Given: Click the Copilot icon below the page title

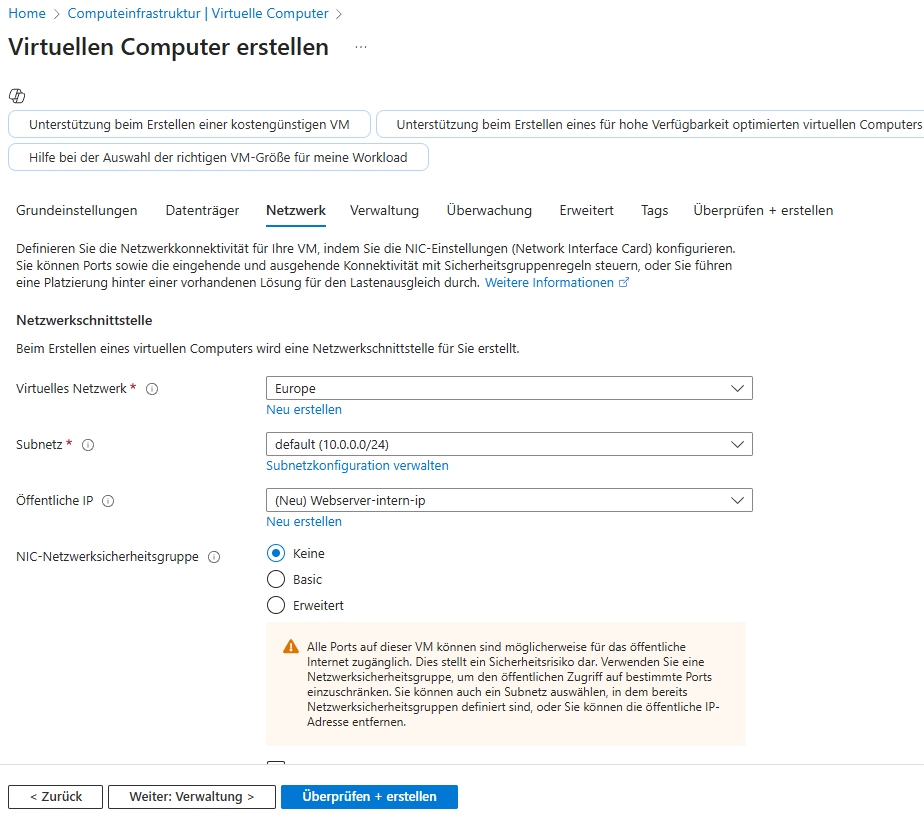Looking at the screenshot, I should pos(16,96).
